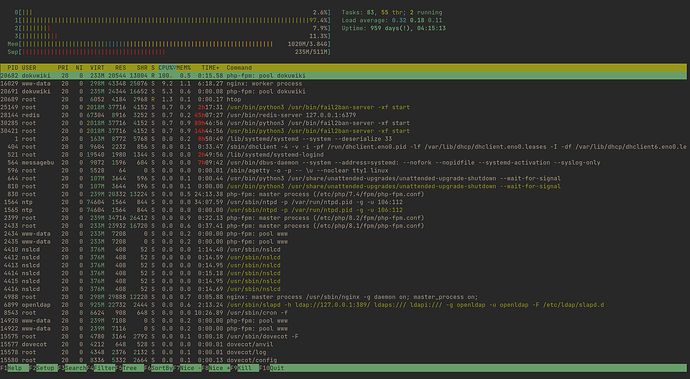Click the PID column header
The image size is (690, 379).
(13, 68)
